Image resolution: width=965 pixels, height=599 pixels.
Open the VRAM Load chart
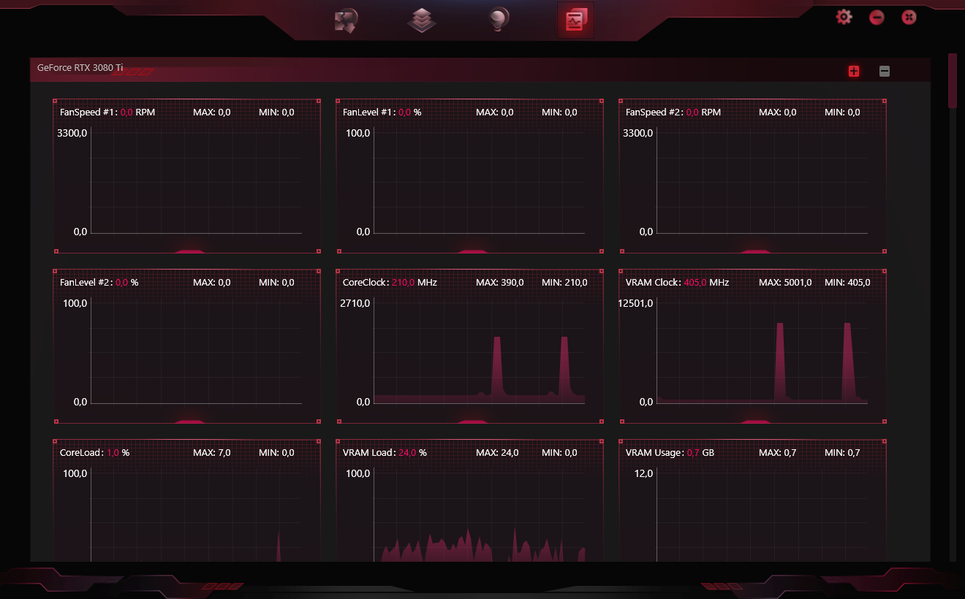coord(470,501)
